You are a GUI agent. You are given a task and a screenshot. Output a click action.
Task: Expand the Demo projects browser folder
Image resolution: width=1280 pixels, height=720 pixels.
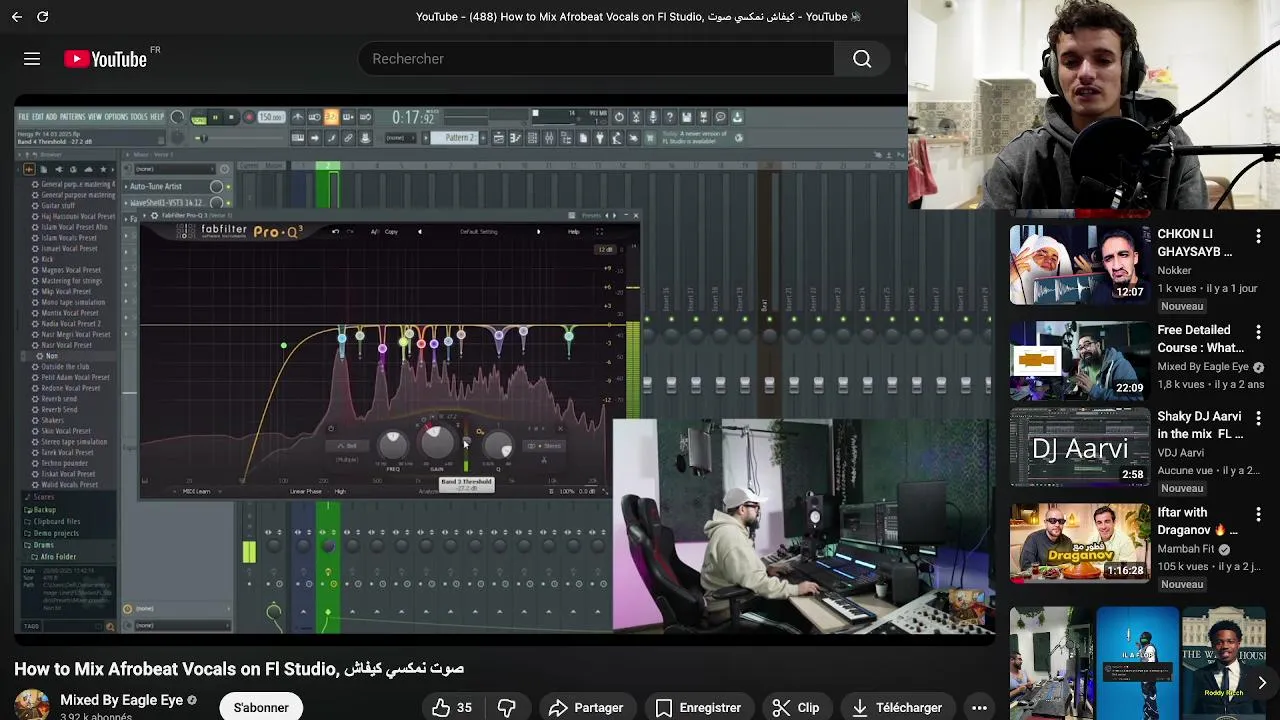pyautogui.click(x=56, y=533)
